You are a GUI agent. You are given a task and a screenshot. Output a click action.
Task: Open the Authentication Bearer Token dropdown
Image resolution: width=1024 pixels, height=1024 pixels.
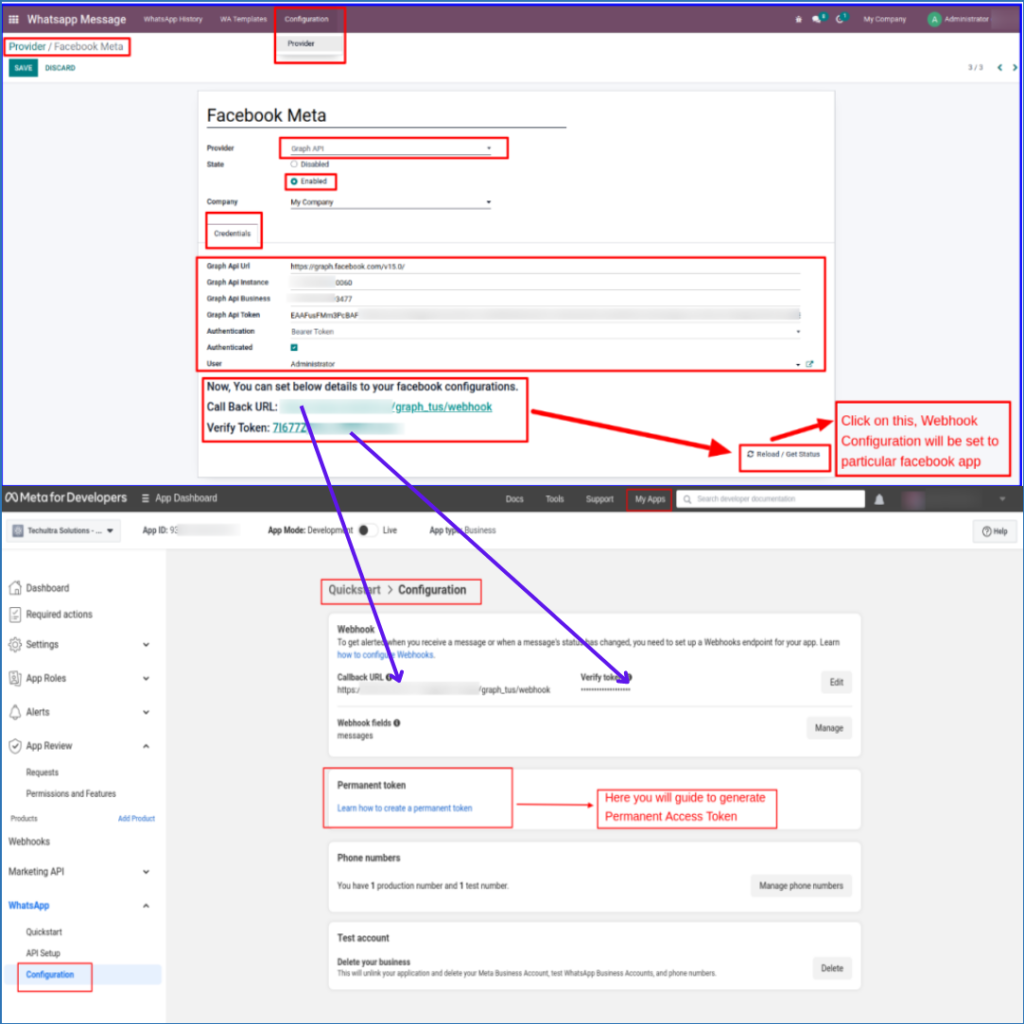pos(545,332)
